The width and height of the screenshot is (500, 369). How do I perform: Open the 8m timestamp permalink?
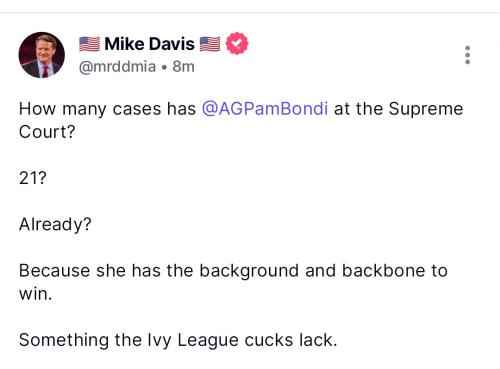point(183,67)
